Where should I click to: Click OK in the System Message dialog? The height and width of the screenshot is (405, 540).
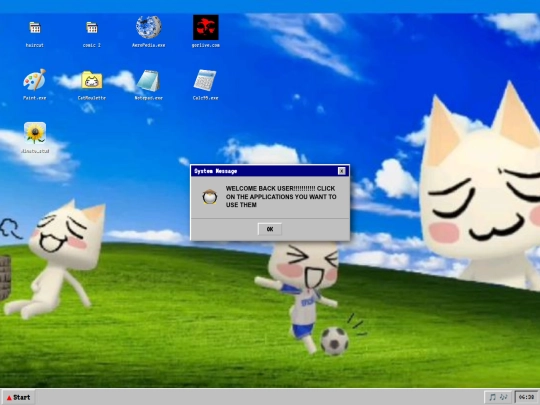click(270, 229)
